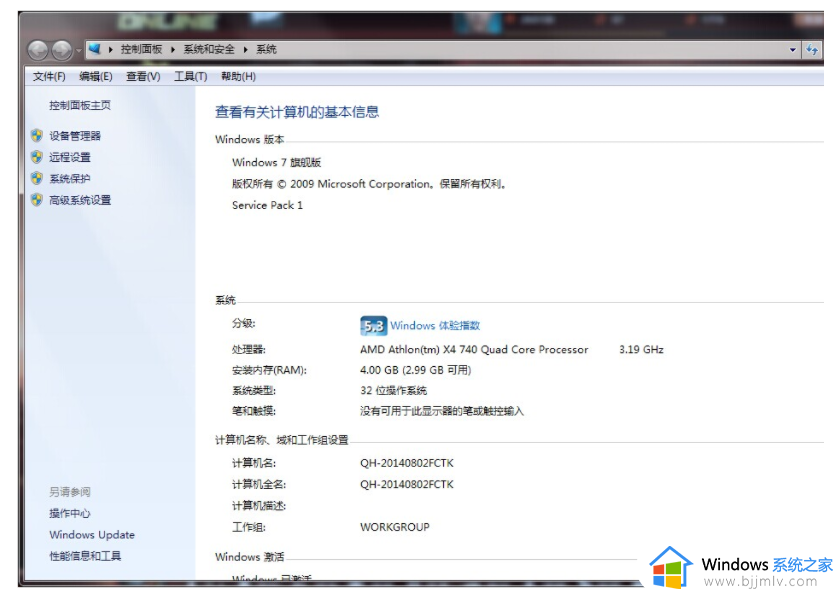This screenshot has height=595, width=838.
Task: Open address bar history dropdown arrow
Action: 793,50
